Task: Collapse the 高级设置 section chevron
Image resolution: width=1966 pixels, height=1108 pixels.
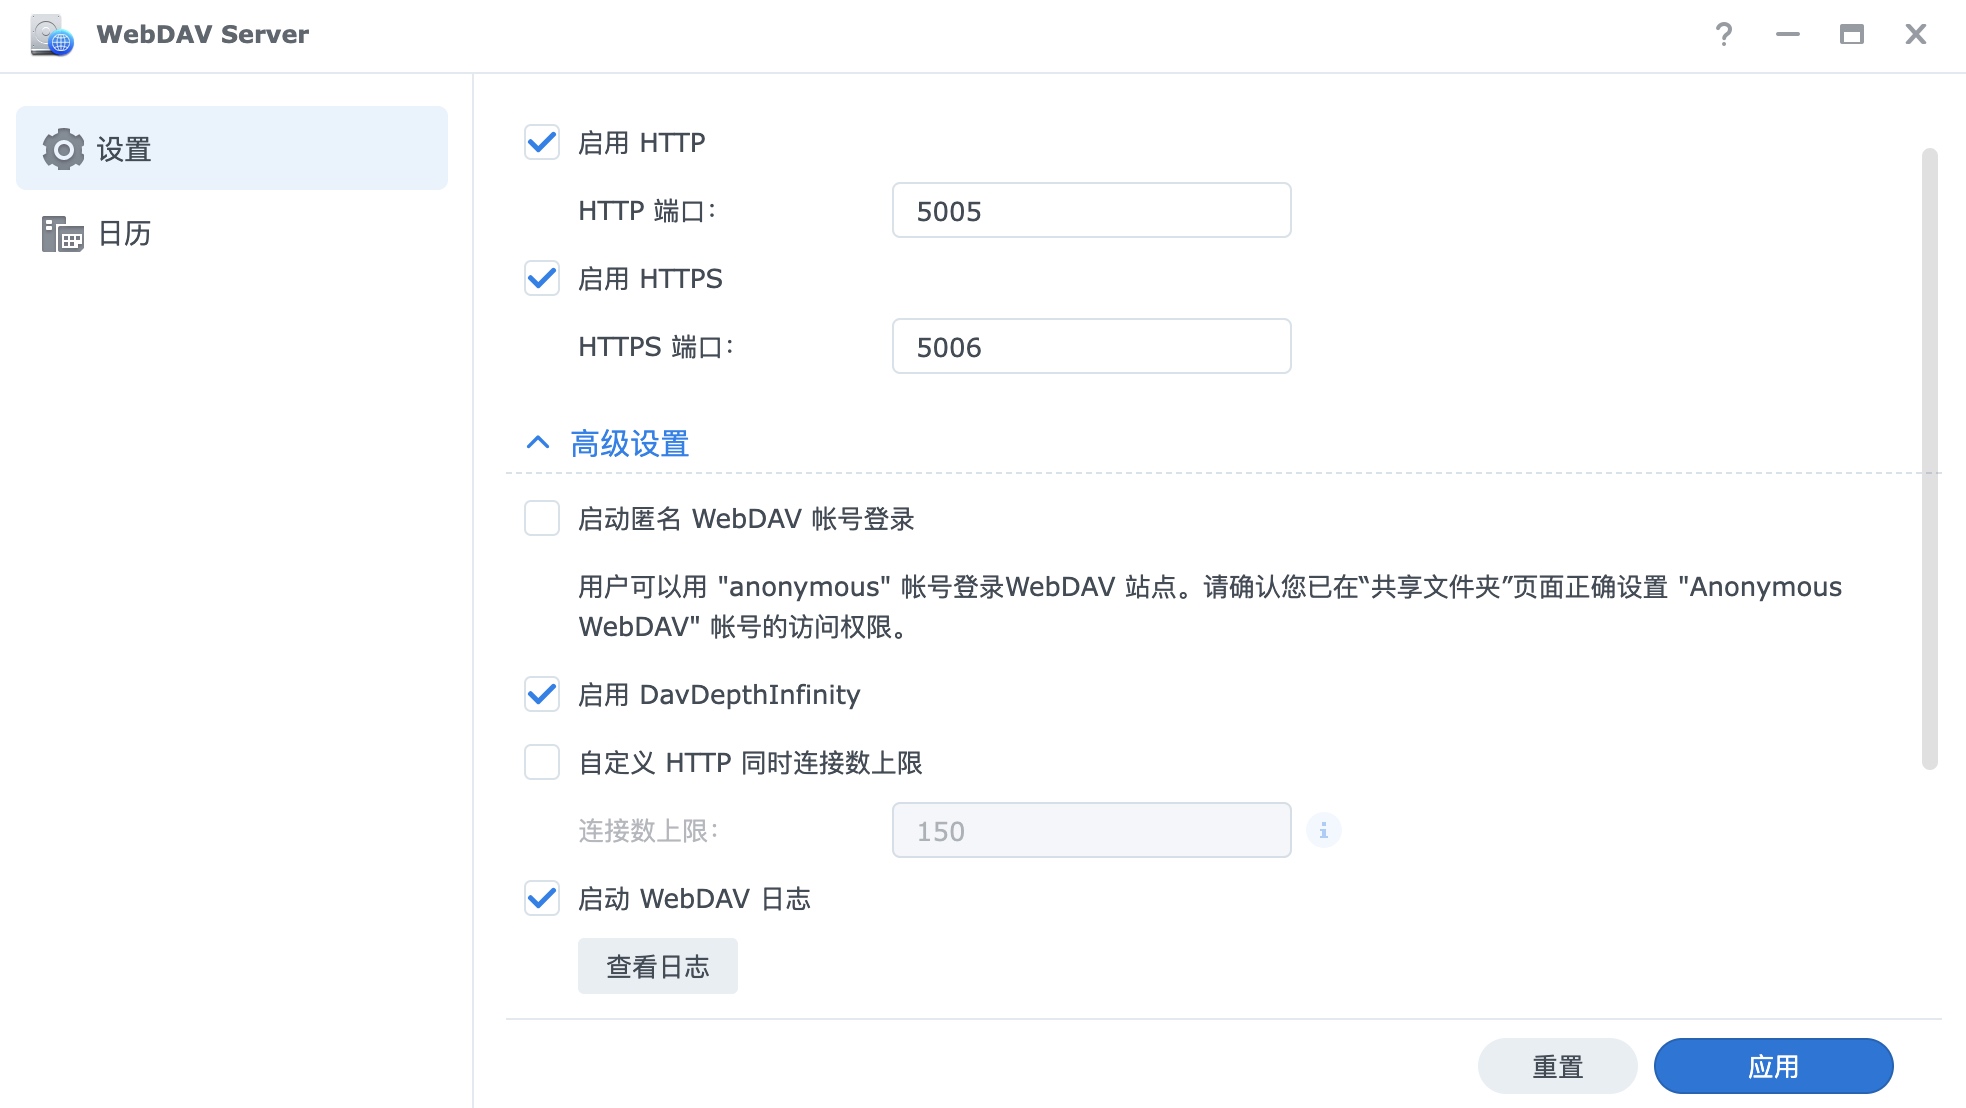Action: [538, 442]
